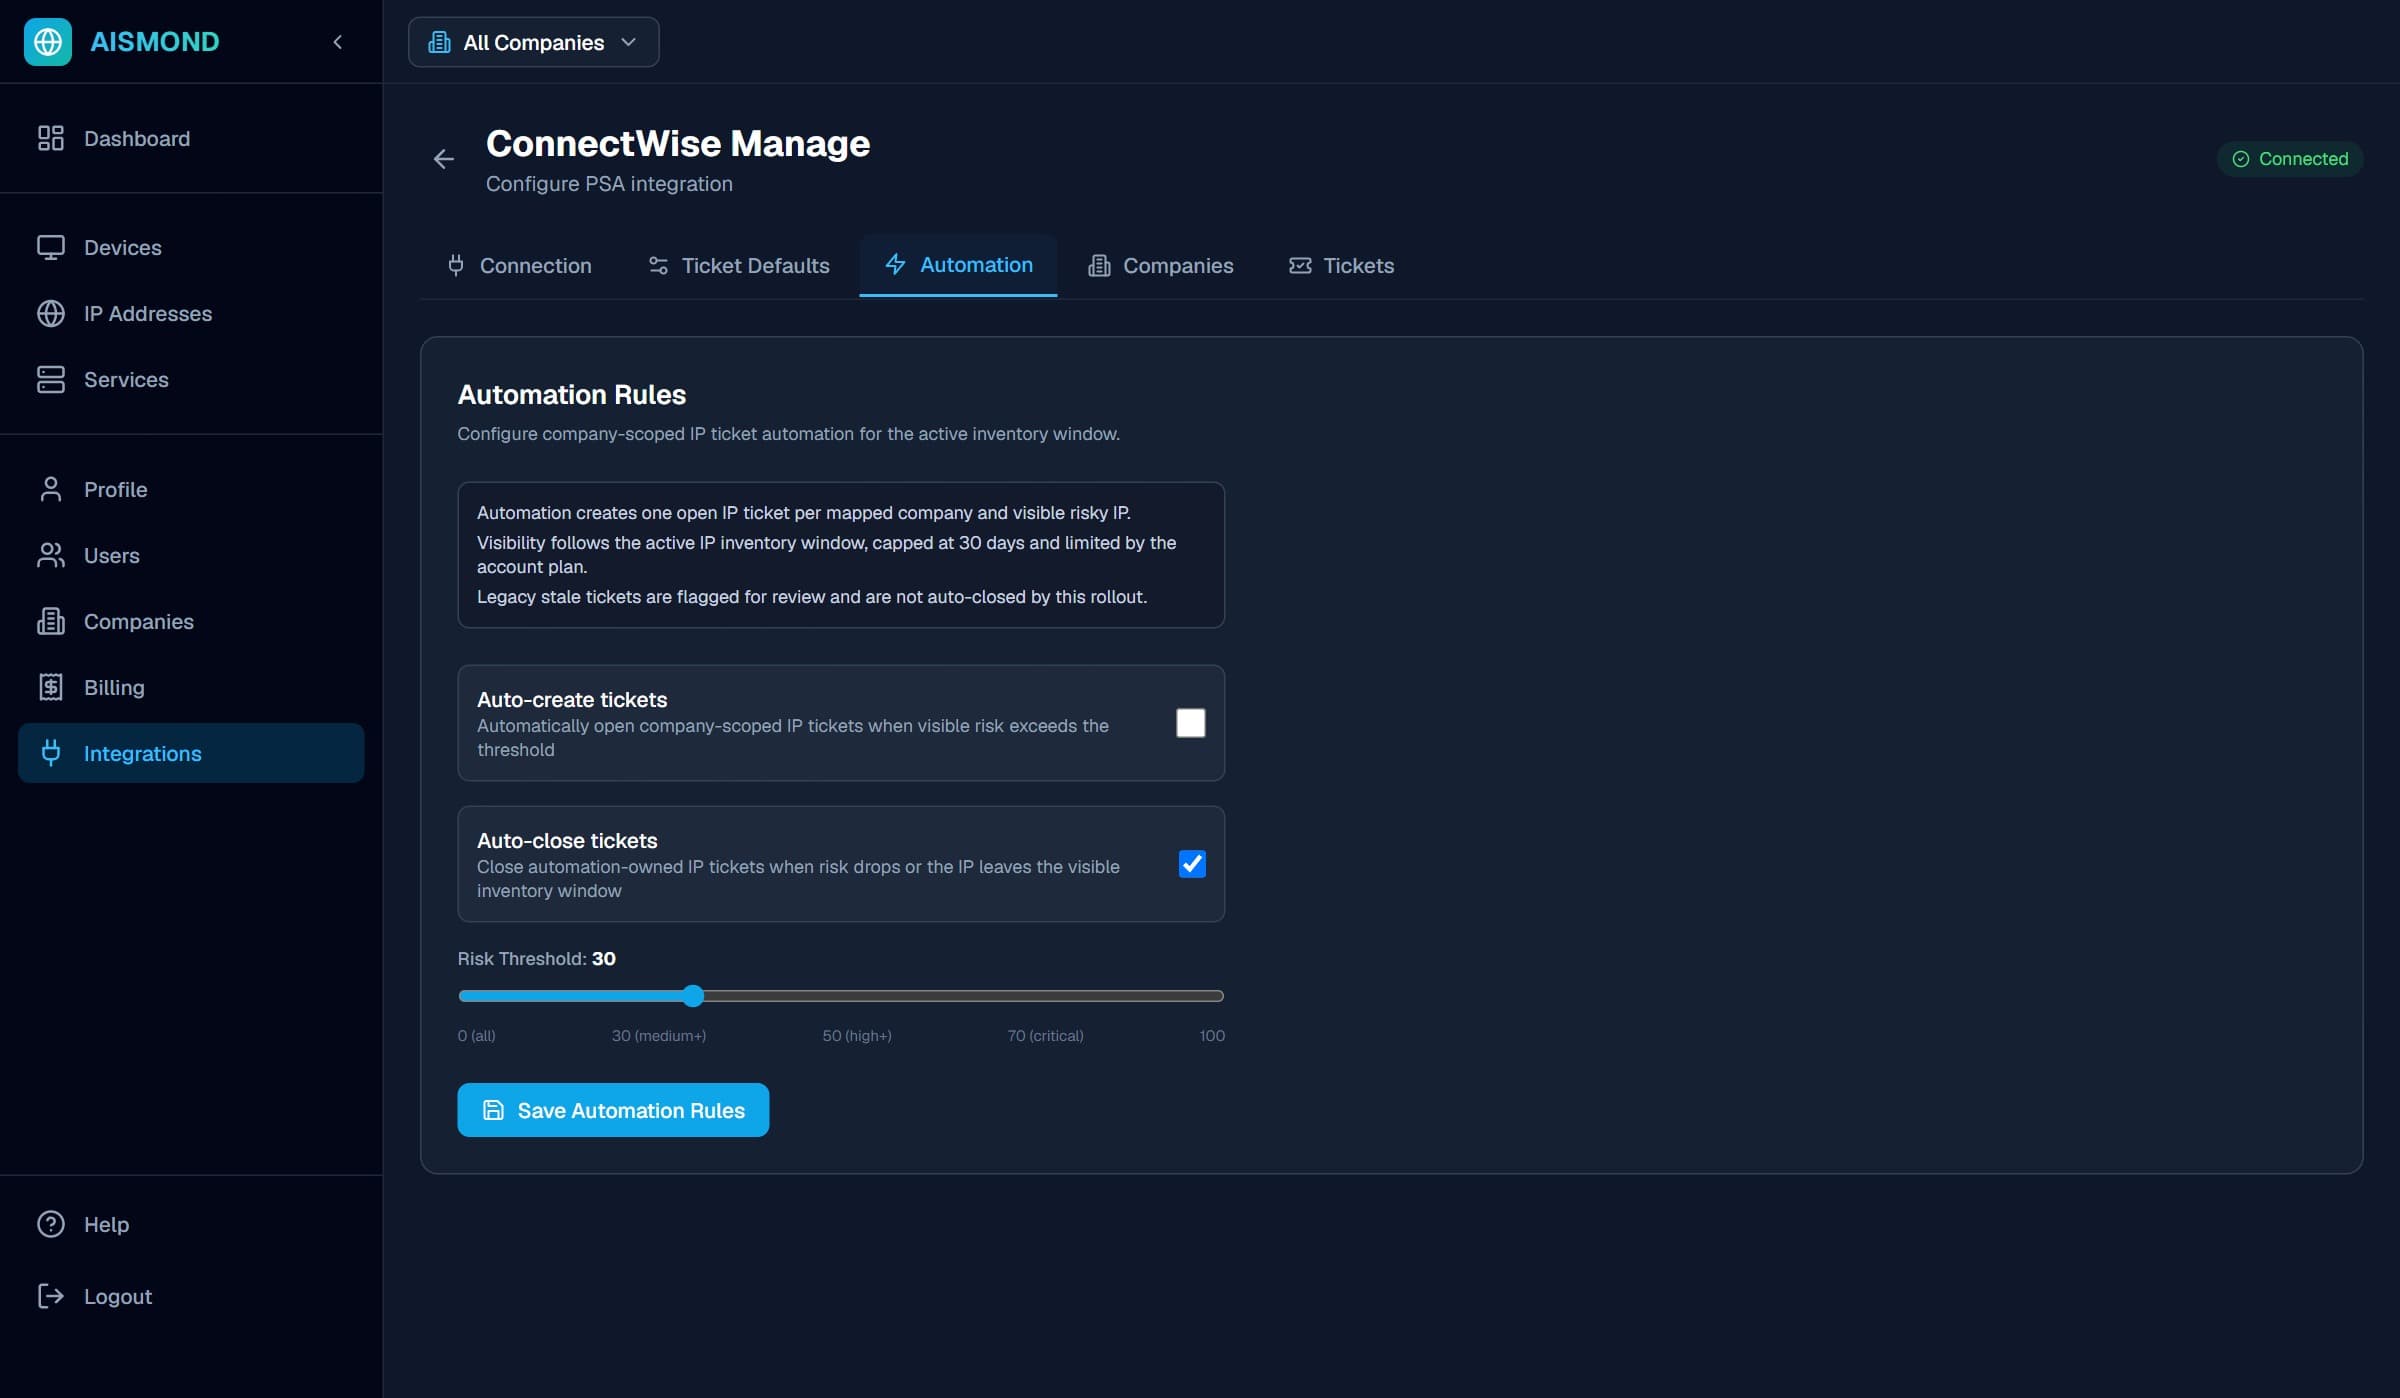This screenshot has width=2400, height=1398.
Task: Click the Automation Rules heading
Action: (x=572, y=395)
